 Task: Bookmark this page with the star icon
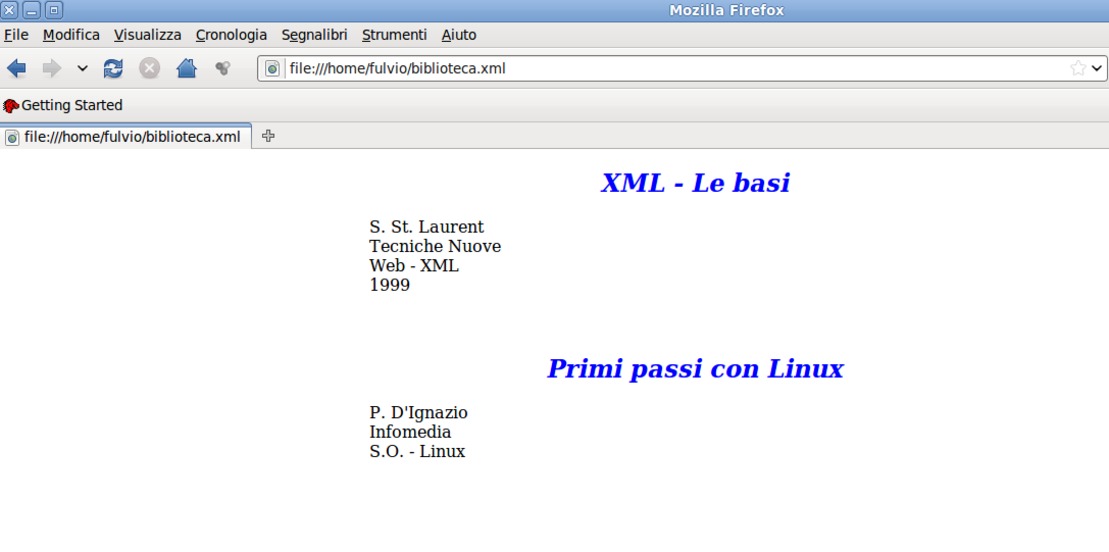1078,69
